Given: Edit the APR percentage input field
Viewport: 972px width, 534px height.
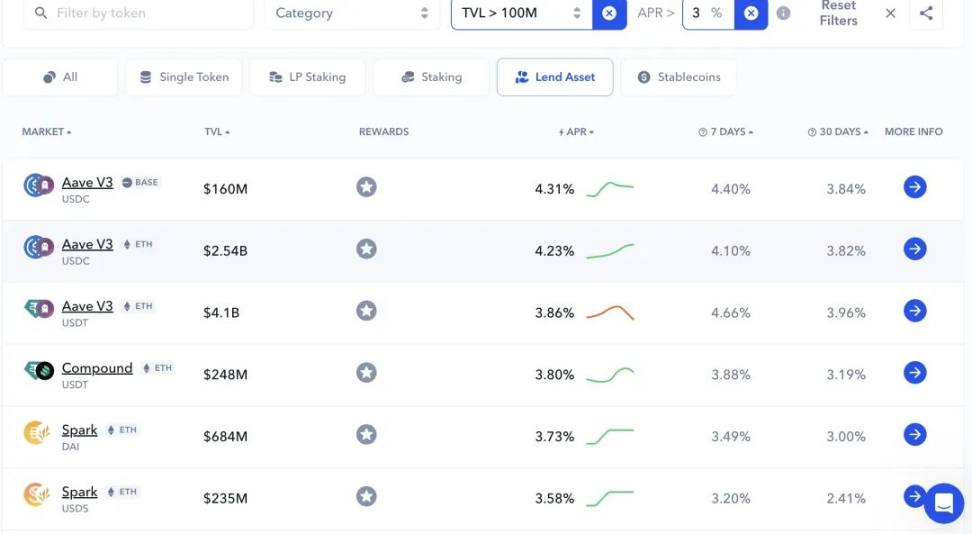Looking at the screenshot, I should [708, 13].
